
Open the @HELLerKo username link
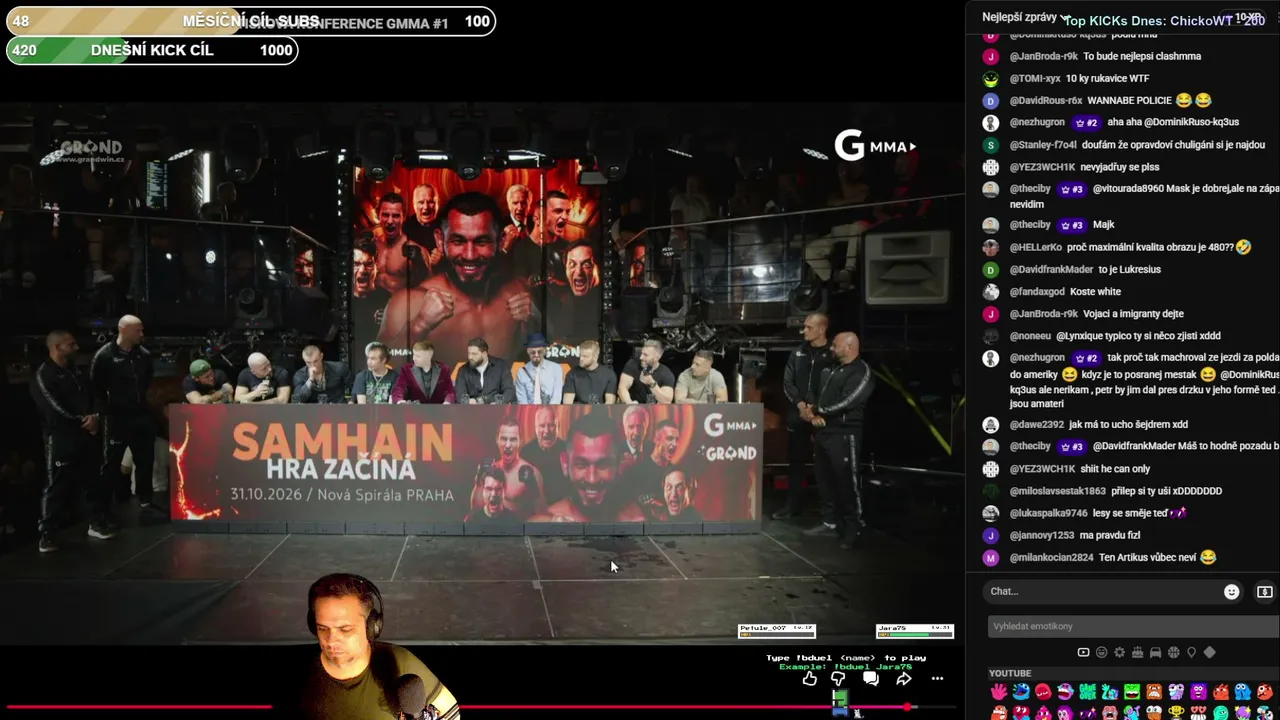coord(1036,247)
